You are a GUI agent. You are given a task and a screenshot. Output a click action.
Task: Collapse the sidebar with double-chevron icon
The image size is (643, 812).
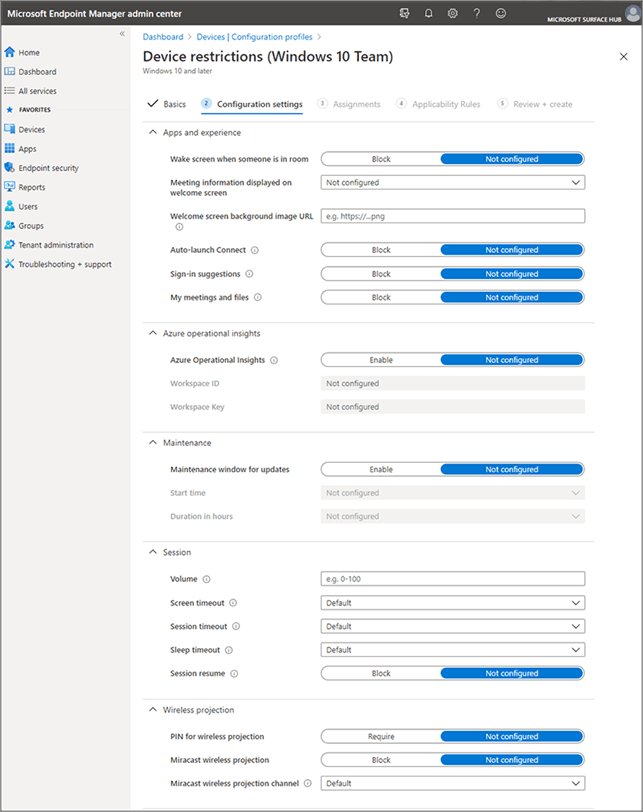coord(122,34)
